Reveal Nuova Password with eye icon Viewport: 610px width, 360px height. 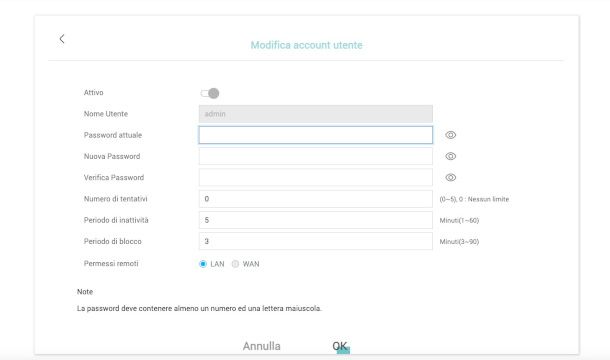tap(450, 156)
